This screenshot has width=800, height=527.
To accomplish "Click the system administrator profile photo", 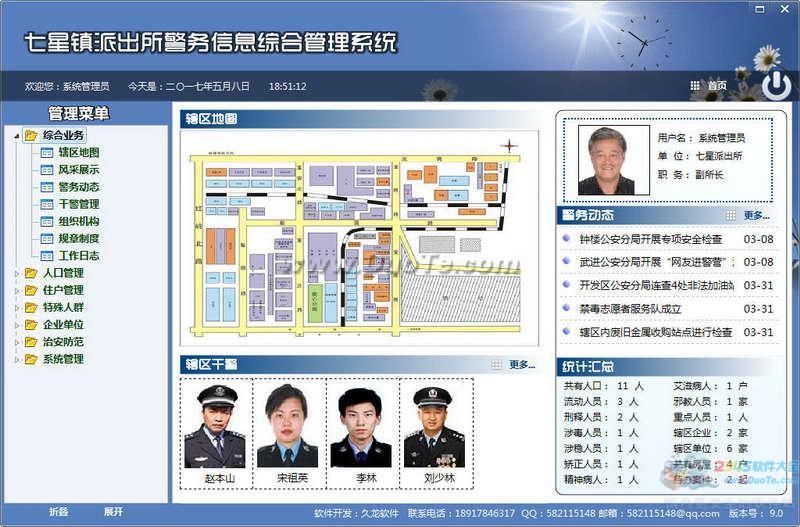I will coord(614,160).
